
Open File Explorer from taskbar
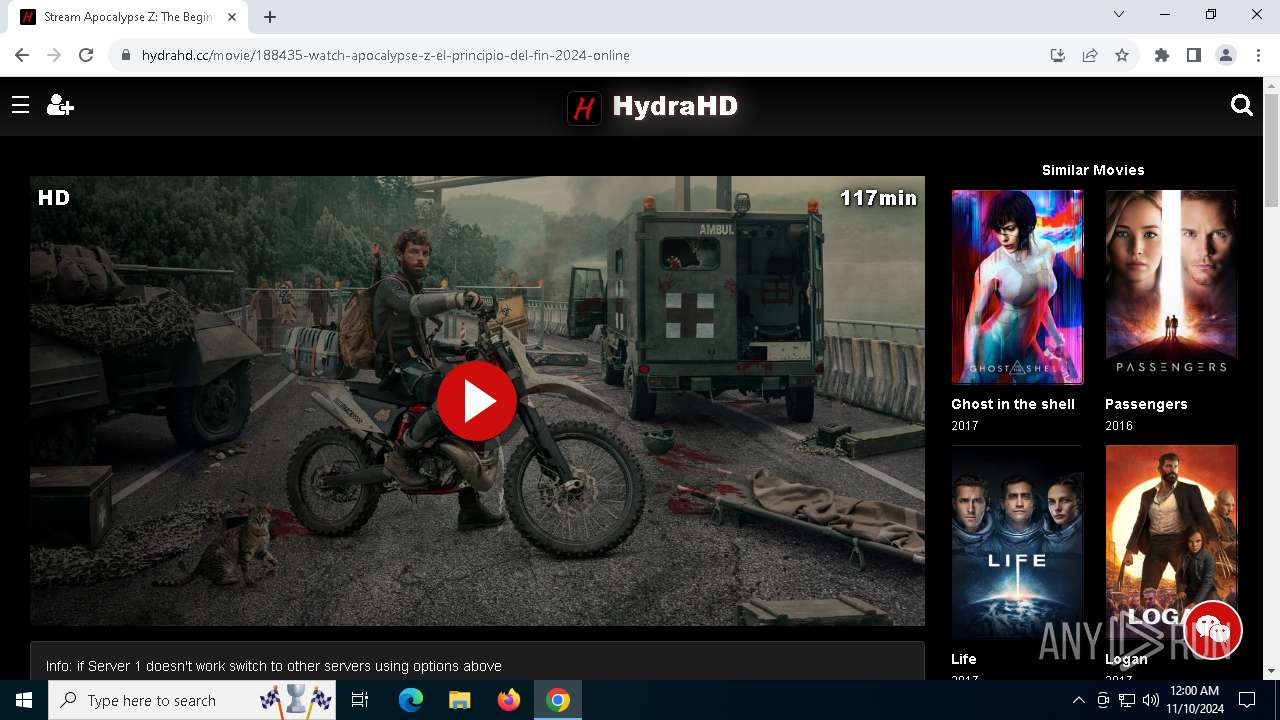click(x=460, y=700)
